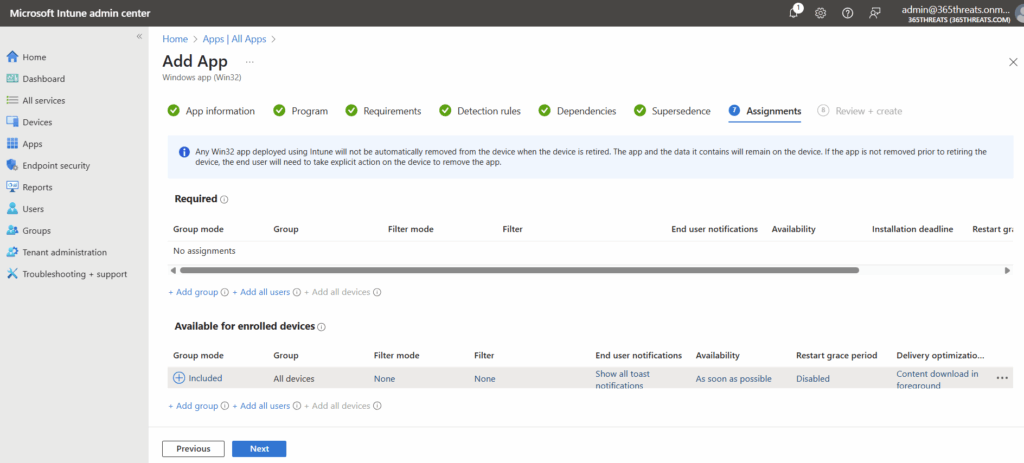The height and width of the screenshot is (463, 1024).
Task: Open the notifications bell icon
Action: coord(795,12)
